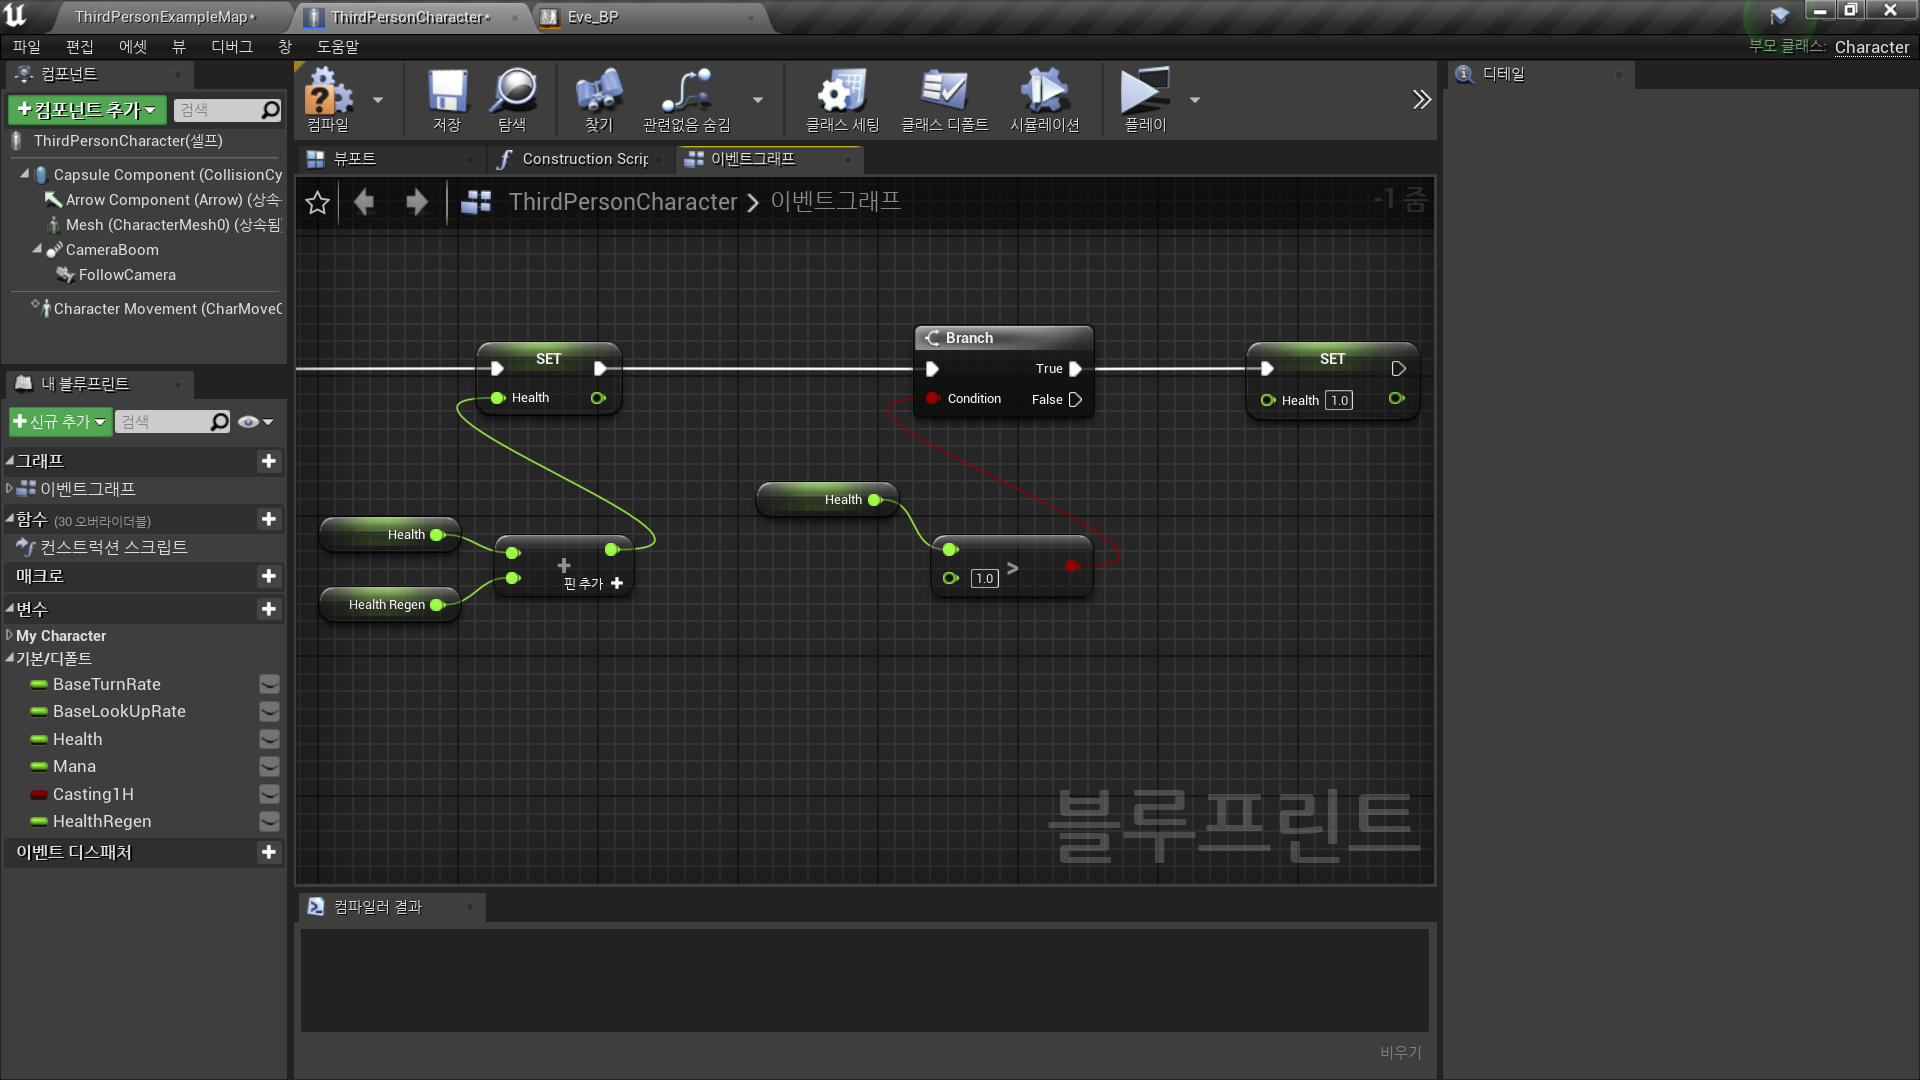The width and height of the screenshot is (1920, 1080).
Task: Open the 디버그 menu
Action: point(231,47)
